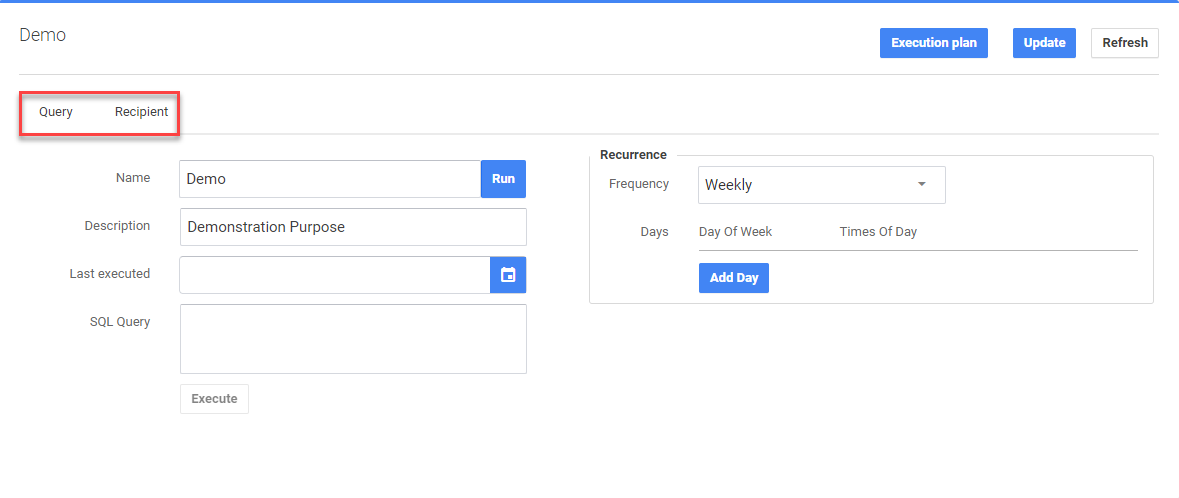Screen dimensions: 1179x498
Task: Open the Last executed calendar picker icon
Action: (508, 275)
